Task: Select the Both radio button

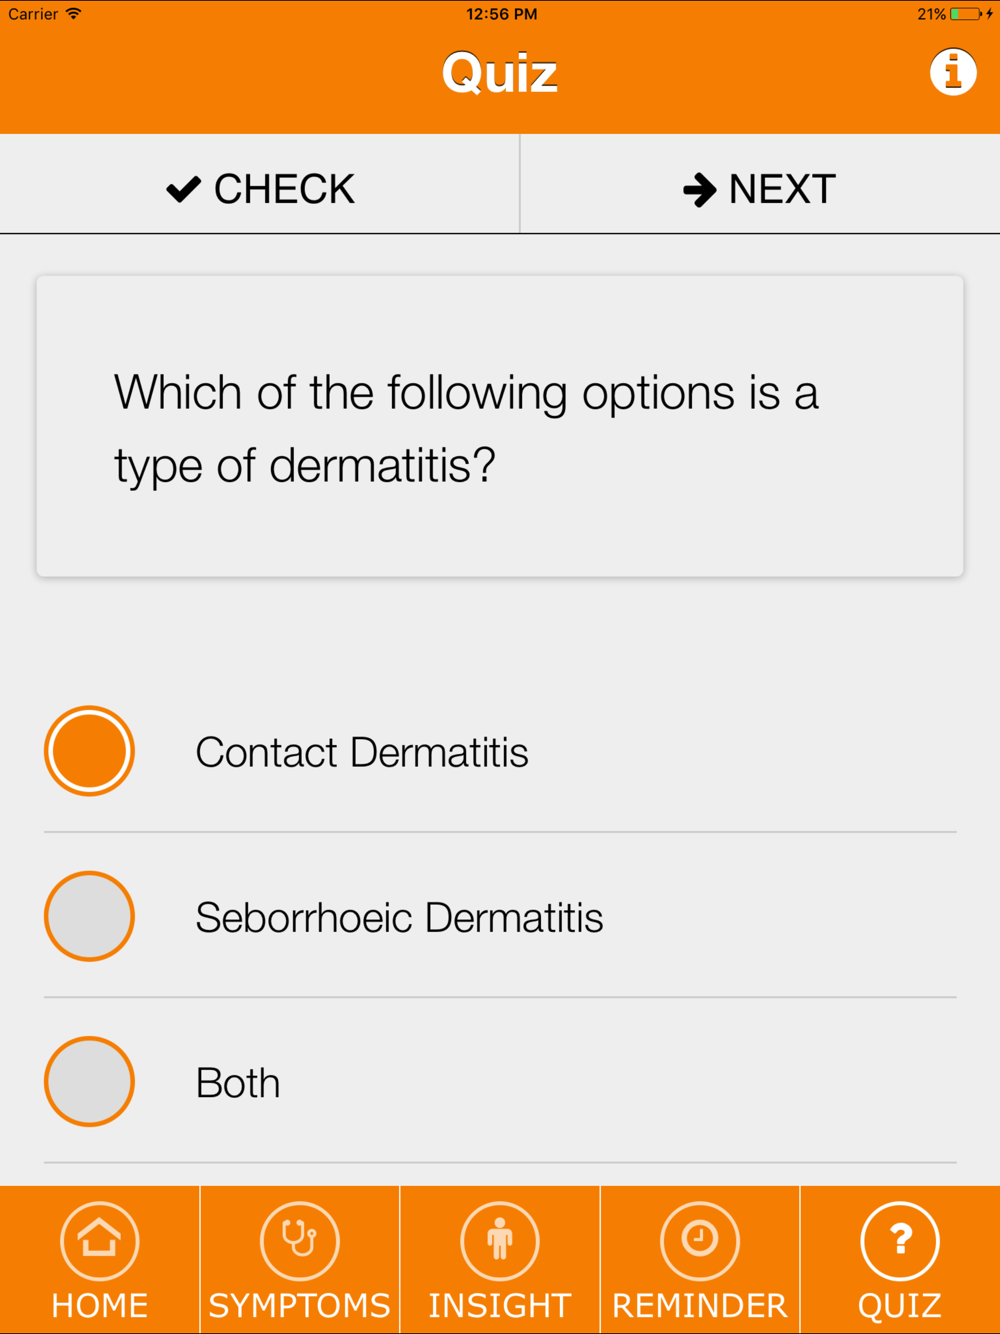Action: pos(89,1081)
